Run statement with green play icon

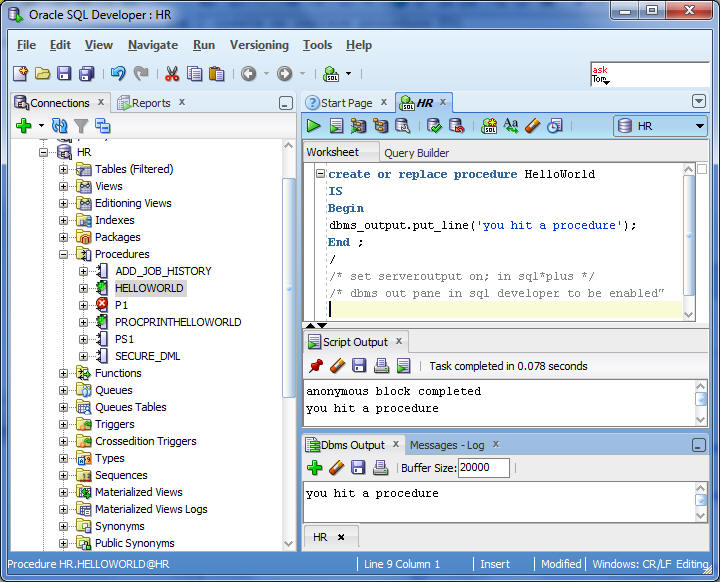click(x=314, y=125)
